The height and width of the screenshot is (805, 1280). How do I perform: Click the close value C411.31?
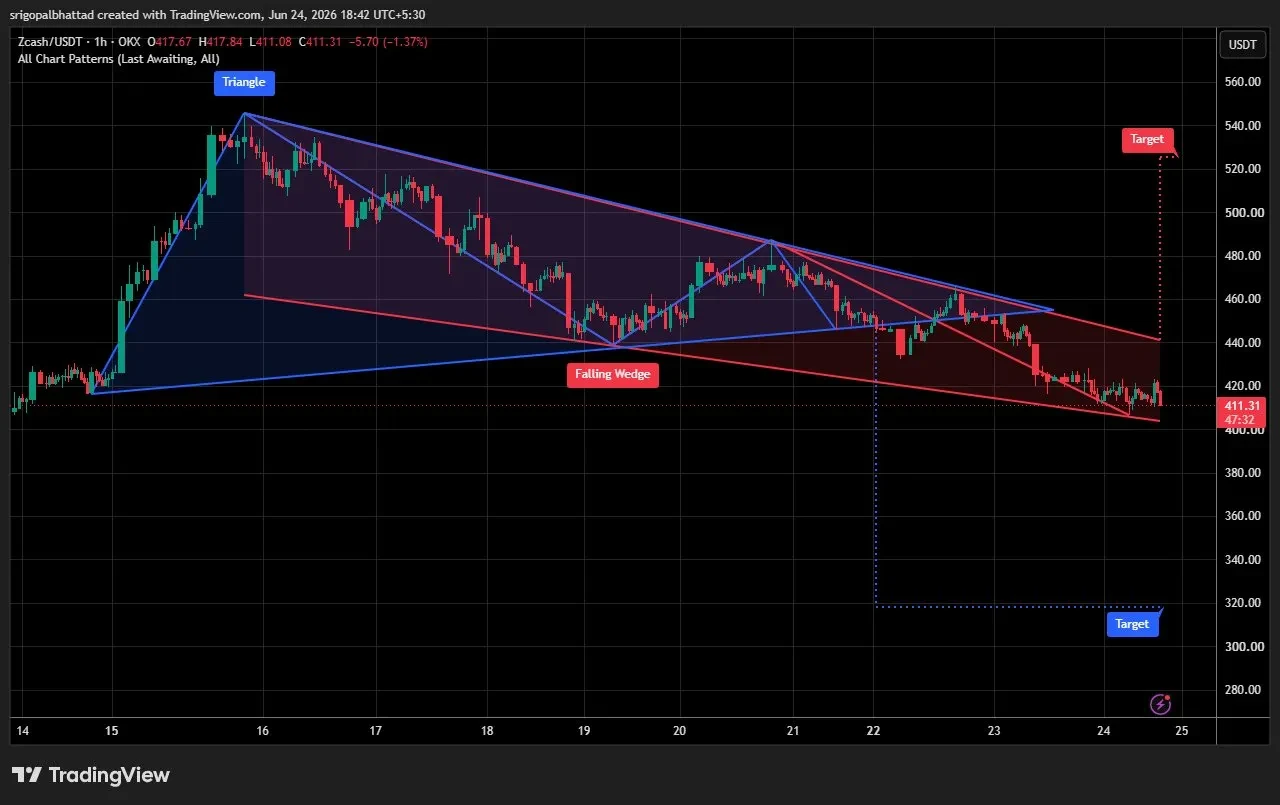(319, 42)
